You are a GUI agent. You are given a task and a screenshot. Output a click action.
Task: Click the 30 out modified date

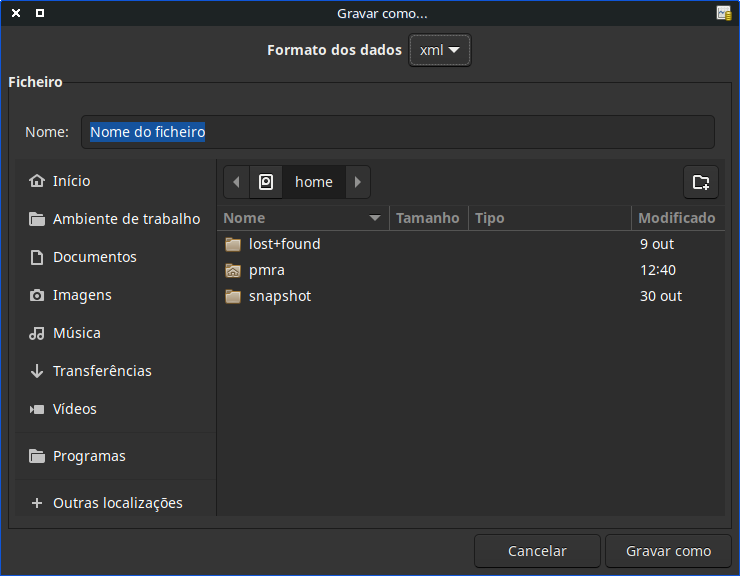pos(661,296)
